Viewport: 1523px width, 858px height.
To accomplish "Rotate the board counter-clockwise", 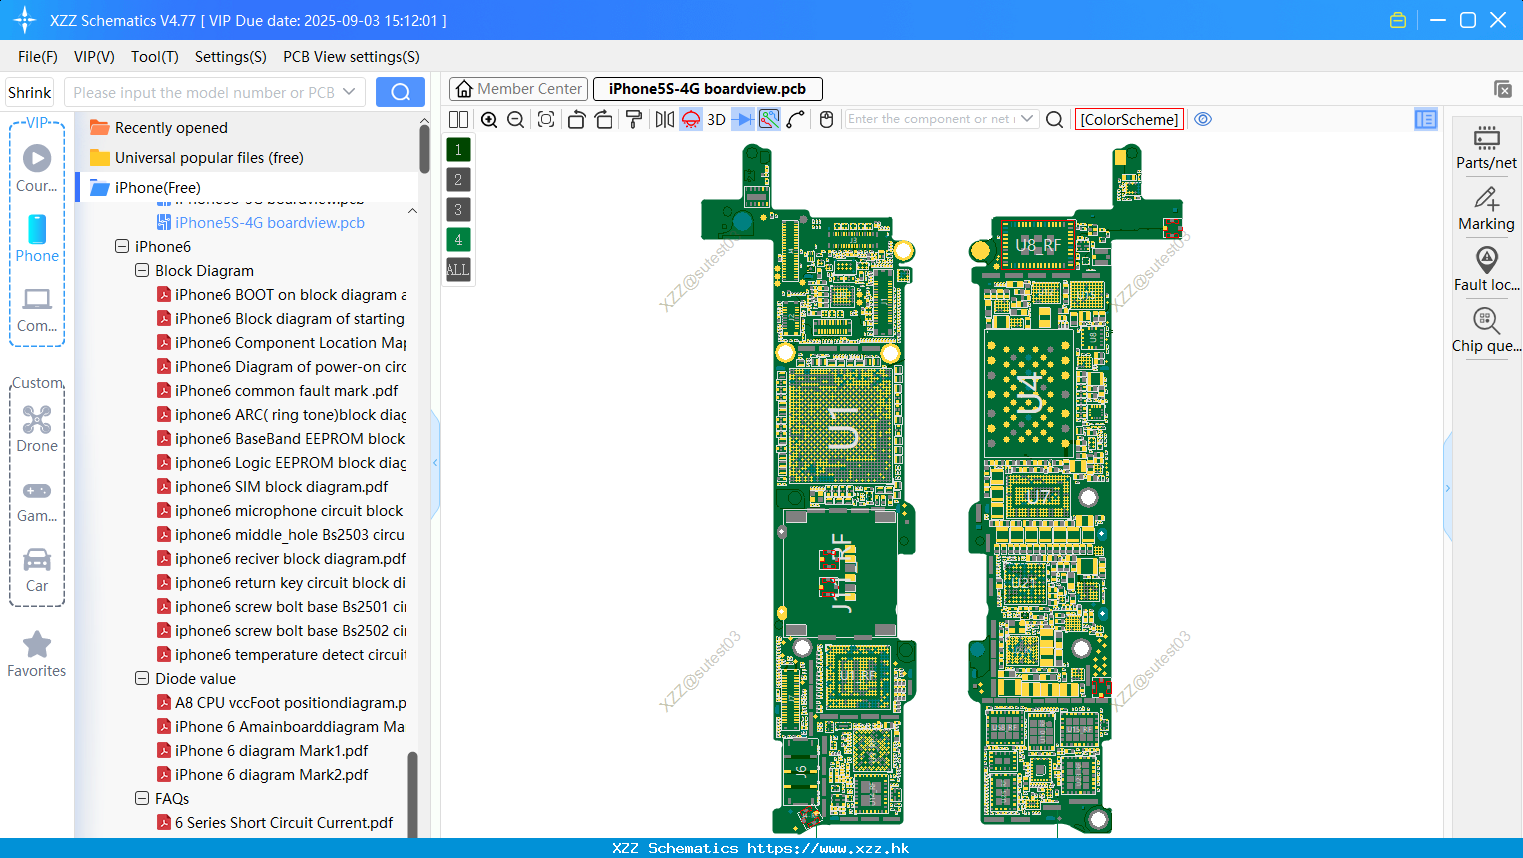I will (576, 119).
